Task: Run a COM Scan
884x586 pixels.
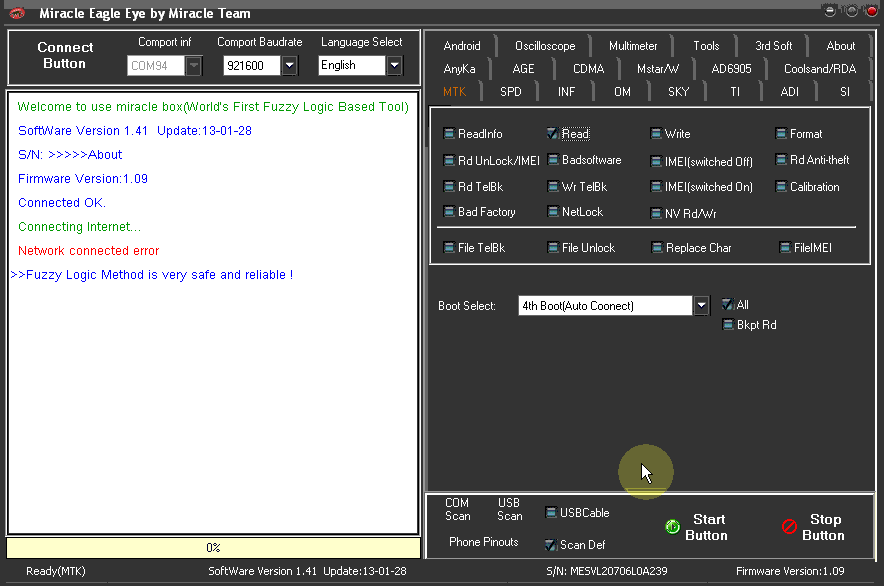Action: coord(457,509)
